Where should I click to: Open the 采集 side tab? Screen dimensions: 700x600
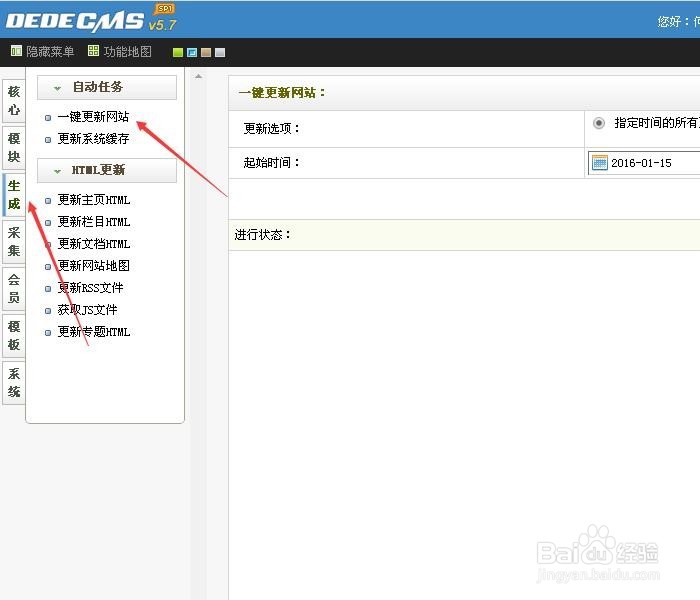[13, 242]
